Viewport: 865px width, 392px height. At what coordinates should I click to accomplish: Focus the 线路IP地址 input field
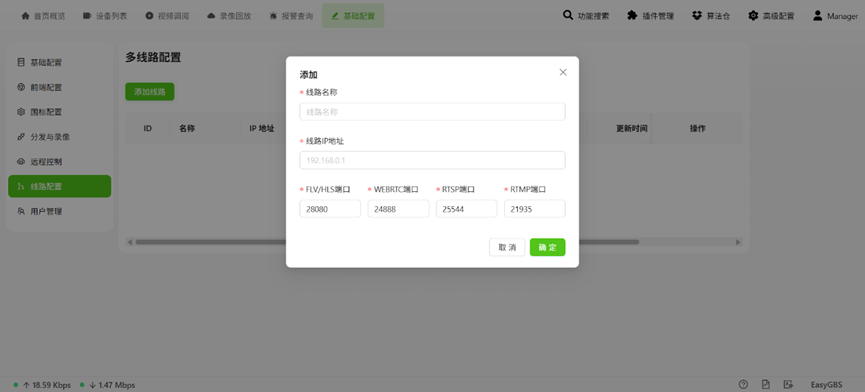pos(432,160)
